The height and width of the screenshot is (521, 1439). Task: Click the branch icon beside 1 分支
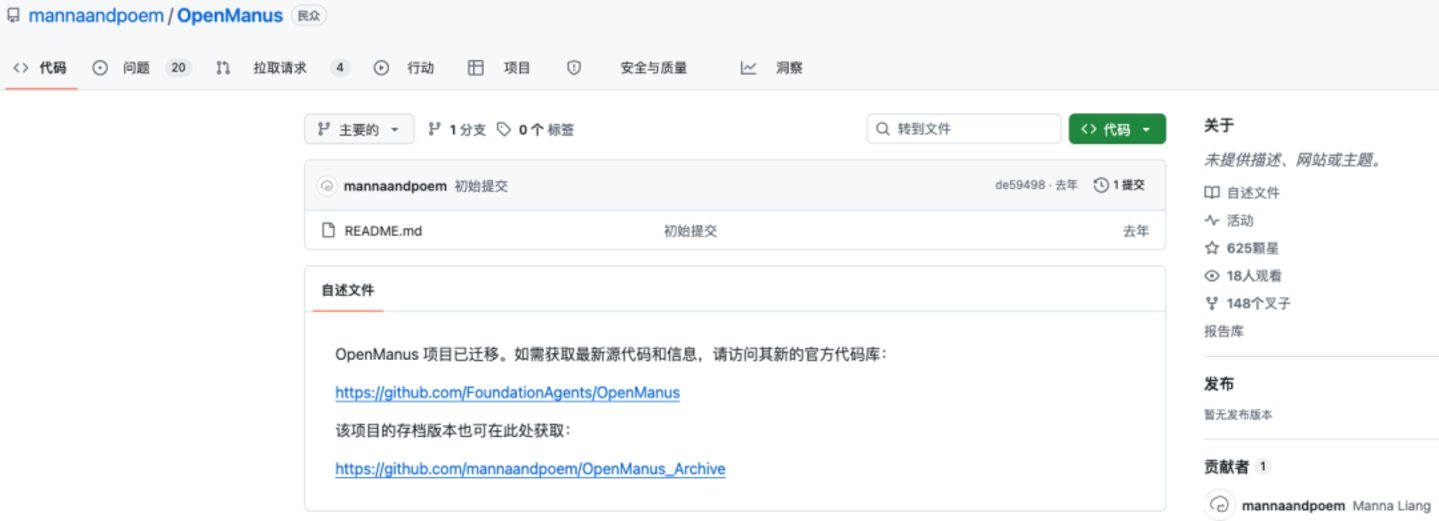(434, 130)
